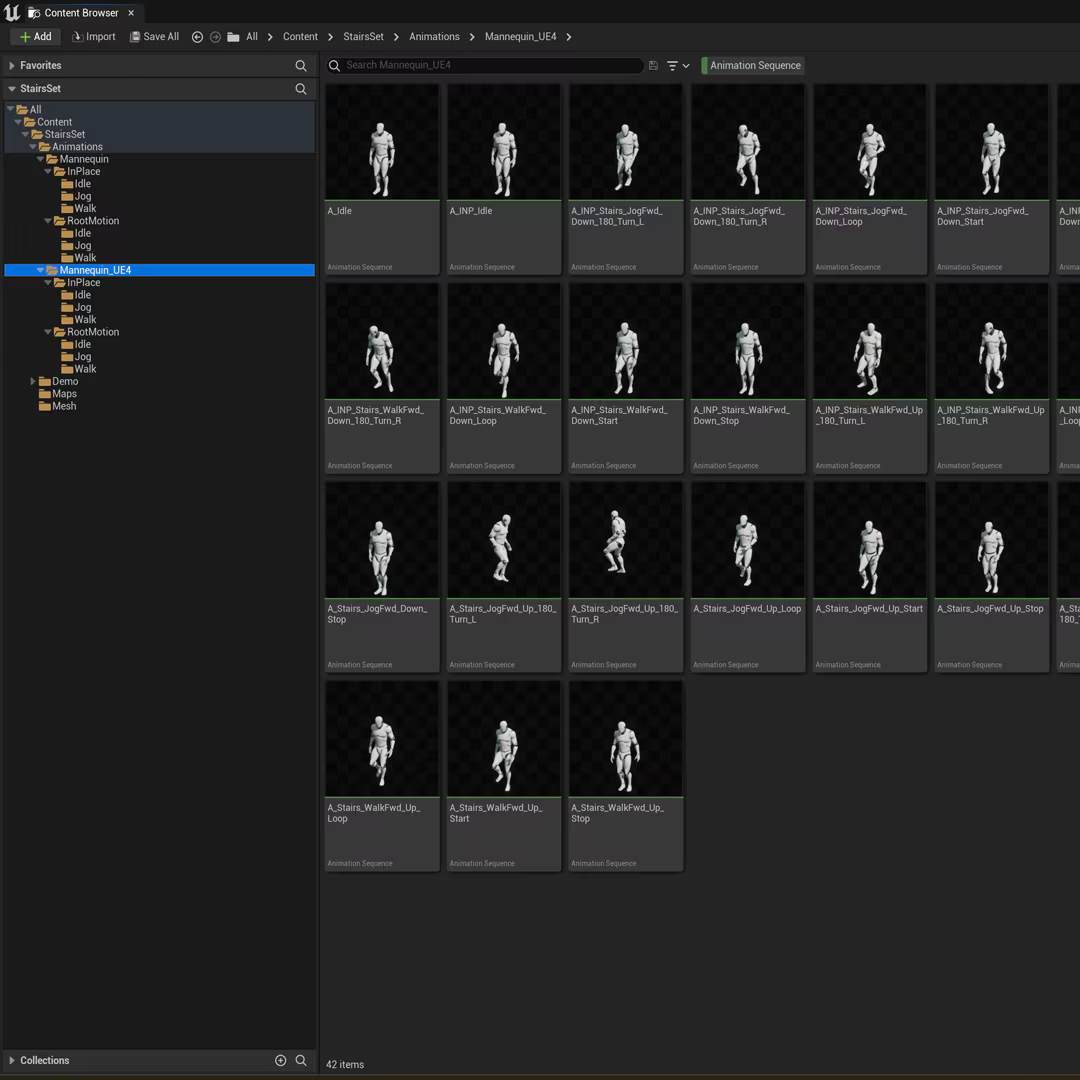Click the Import button
Viewport: 1080px width, 1080px height.
(94, 37)
